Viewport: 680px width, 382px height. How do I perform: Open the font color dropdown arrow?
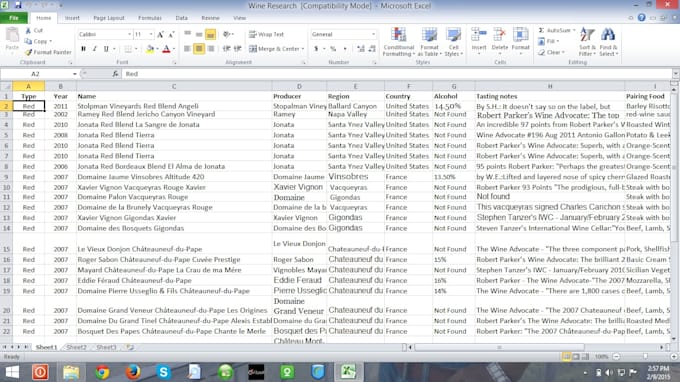pyautogui.click(x=174, y=49)
